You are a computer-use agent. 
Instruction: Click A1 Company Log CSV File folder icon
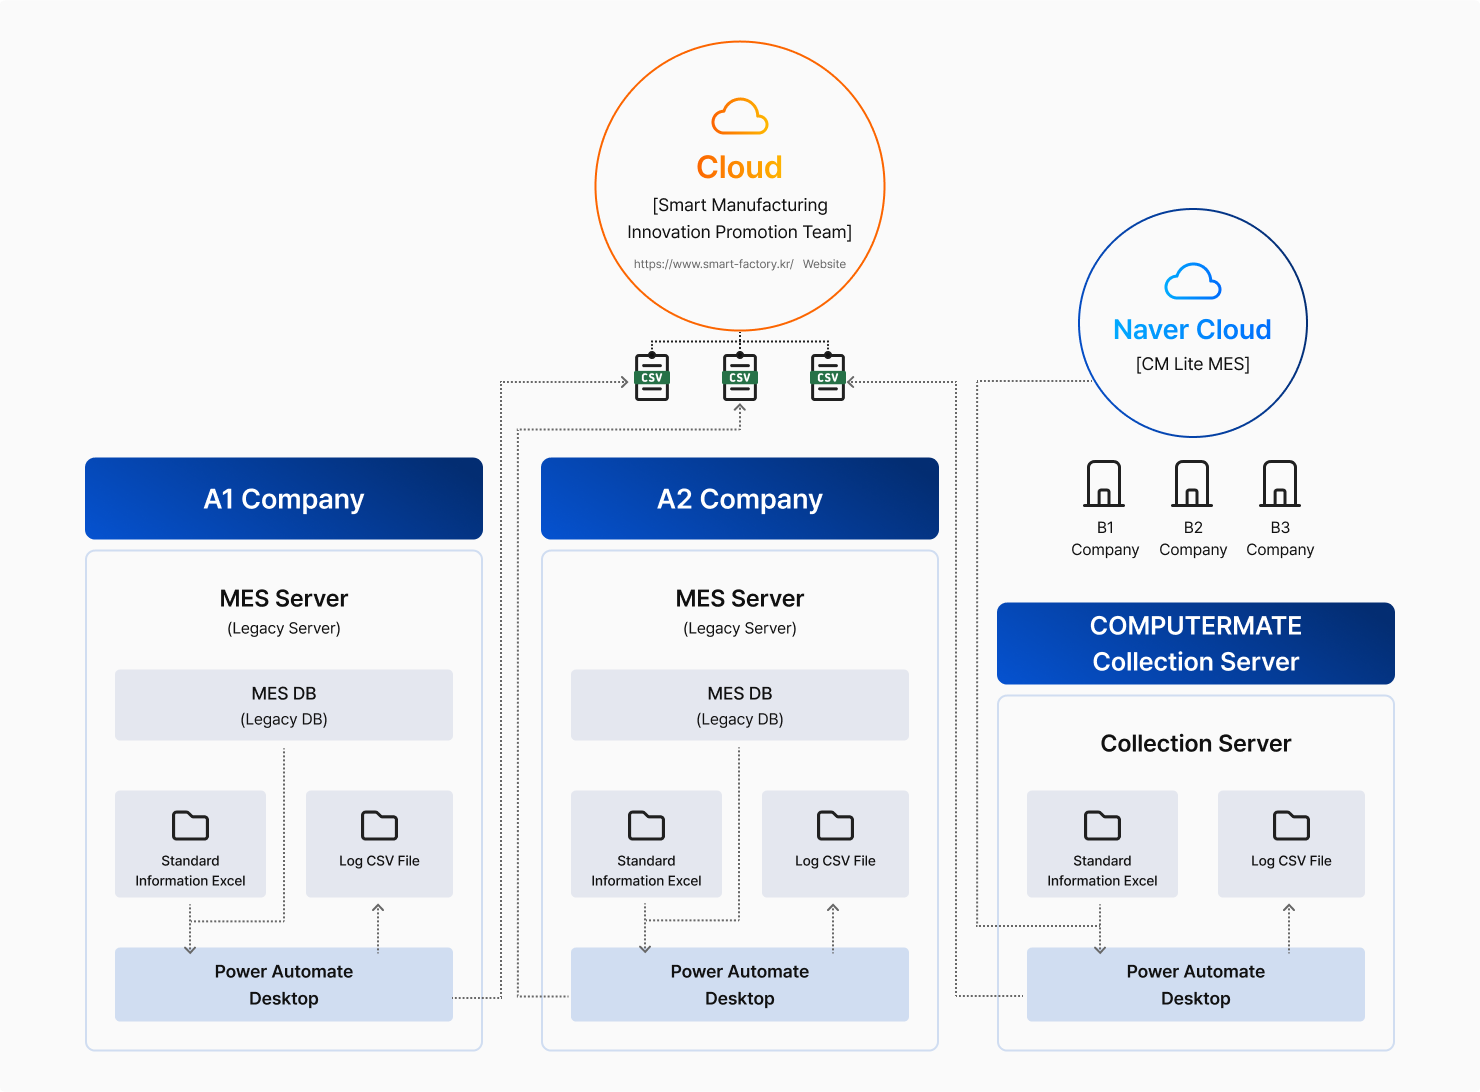[x=379, y=826]
